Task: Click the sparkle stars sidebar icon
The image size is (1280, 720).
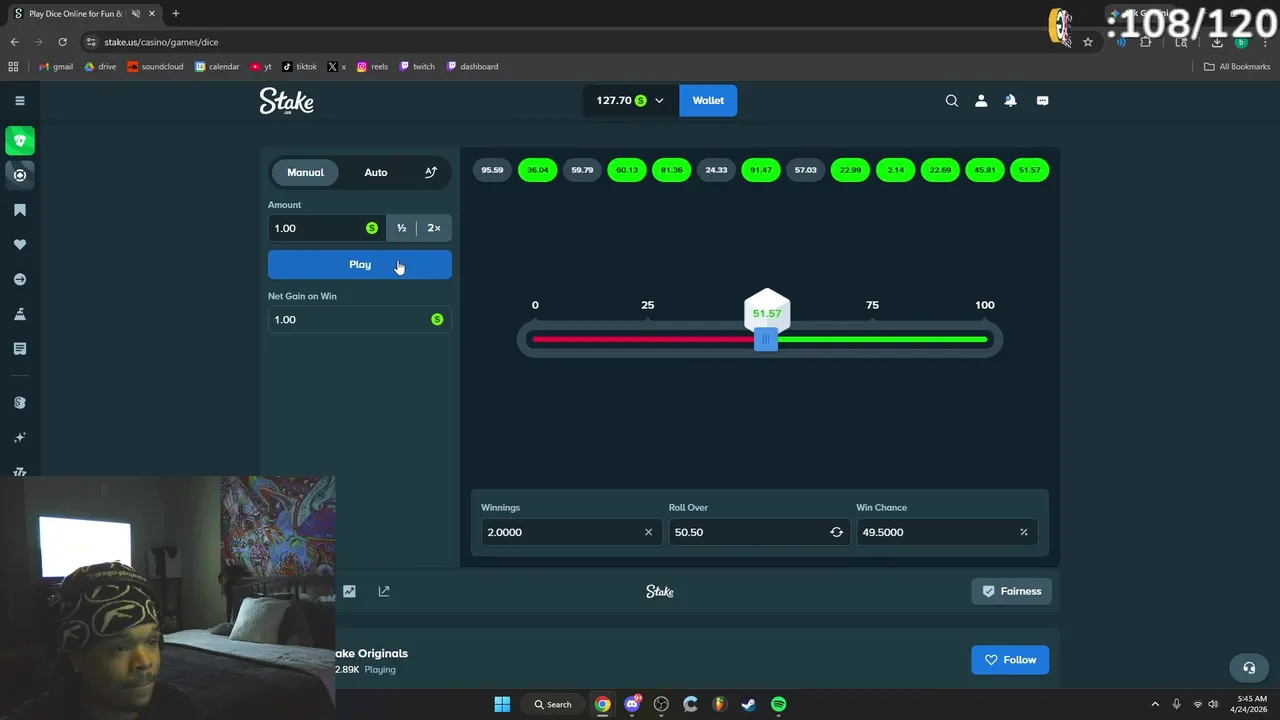Action: pyautogui.click(x=19, y=437)
